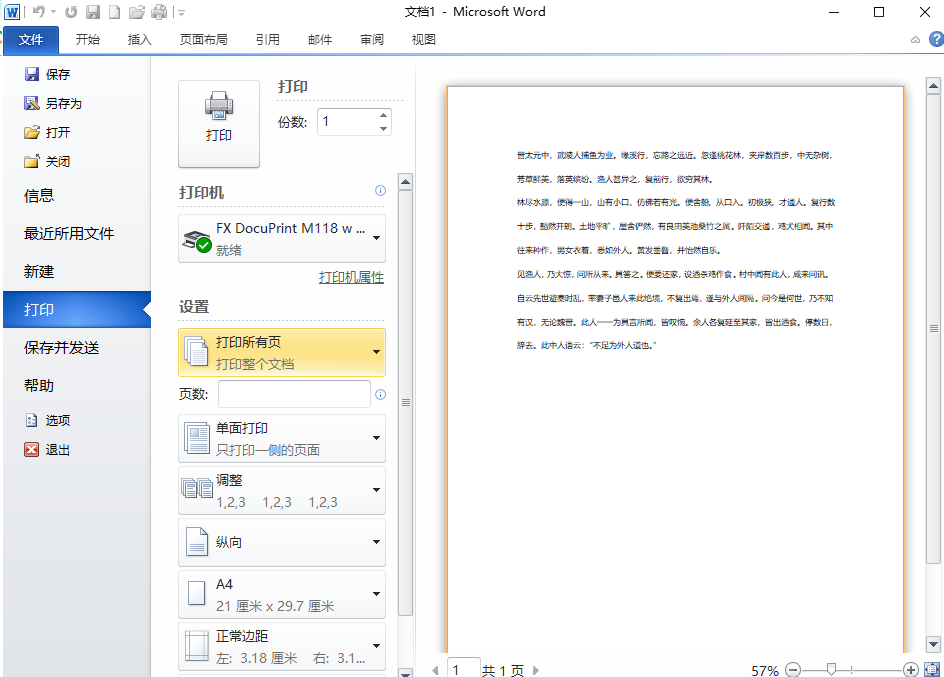The image size is (944, 677).
Task: Click the zoom out minus button
Action: [793, 670]
